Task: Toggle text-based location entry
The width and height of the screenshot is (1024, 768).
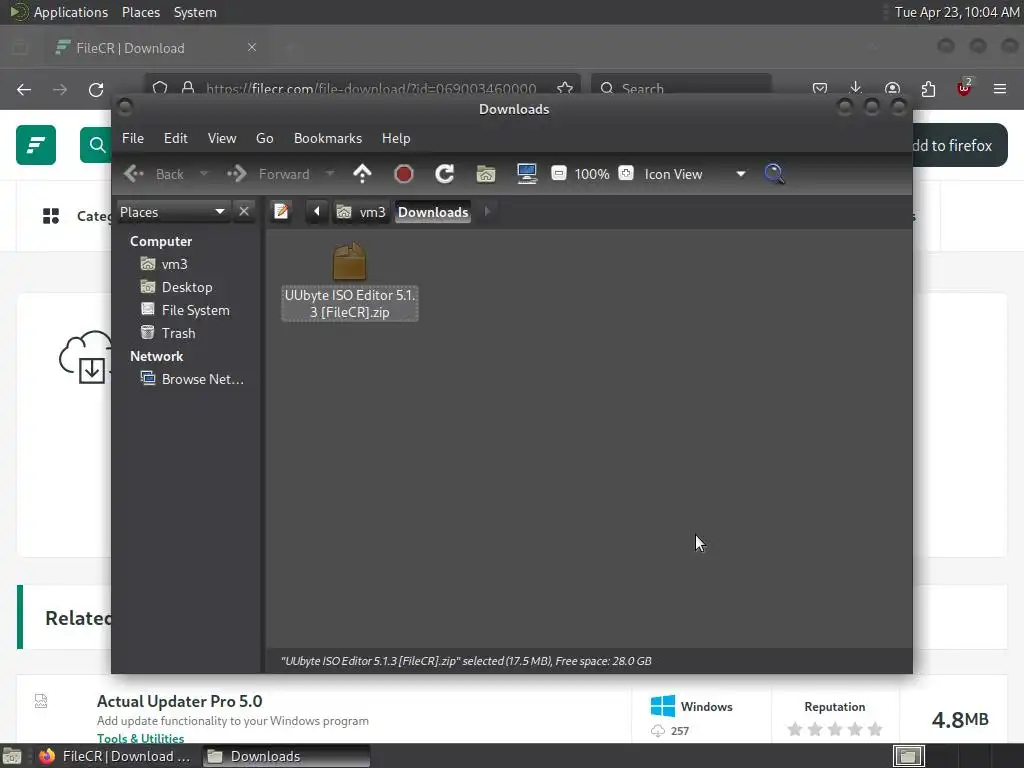Action: (281, 212)
